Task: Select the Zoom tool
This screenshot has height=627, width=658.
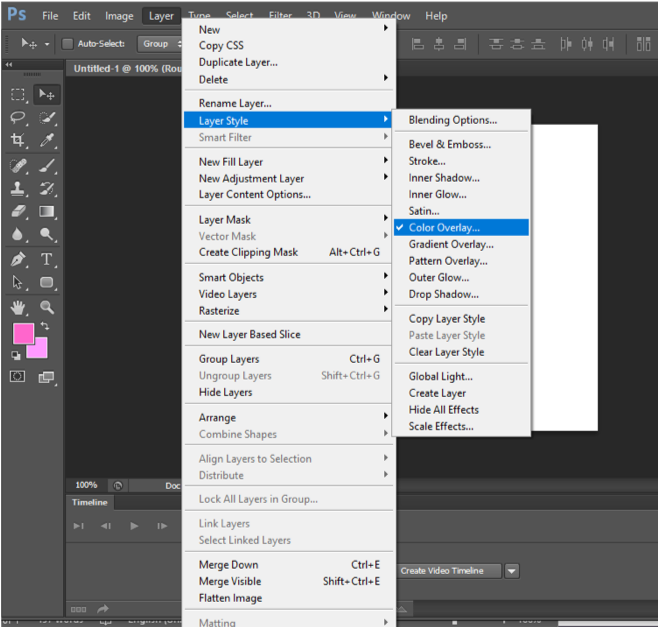Action: (x=47, y=308)
